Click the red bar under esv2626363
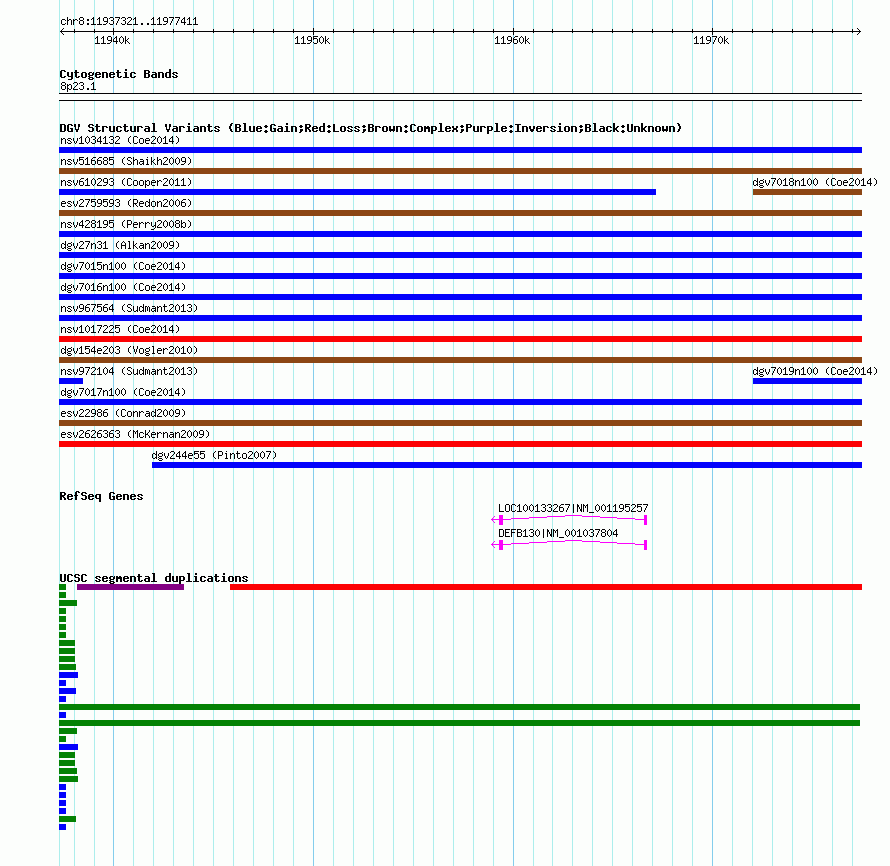The height and width of the screenshot is (866, 890). tap(460, 444)
